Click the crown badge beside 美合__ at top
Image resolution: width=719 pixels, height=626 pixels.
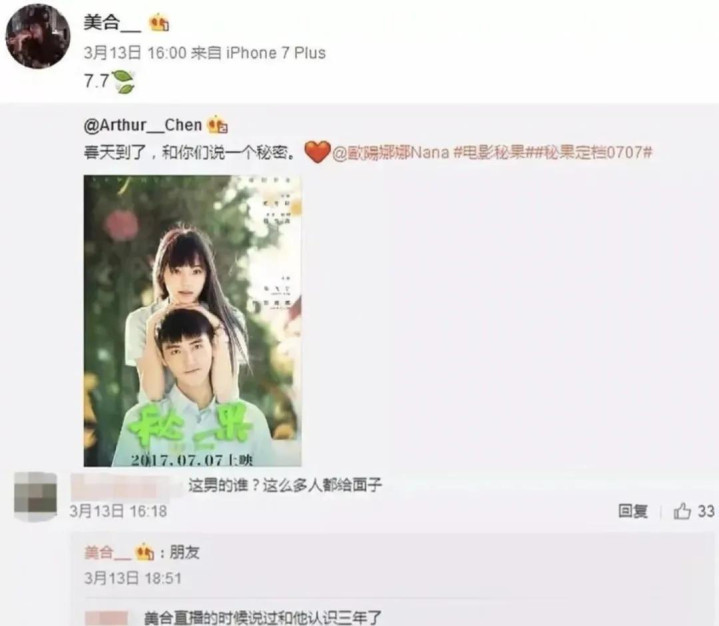click(159, 23)
